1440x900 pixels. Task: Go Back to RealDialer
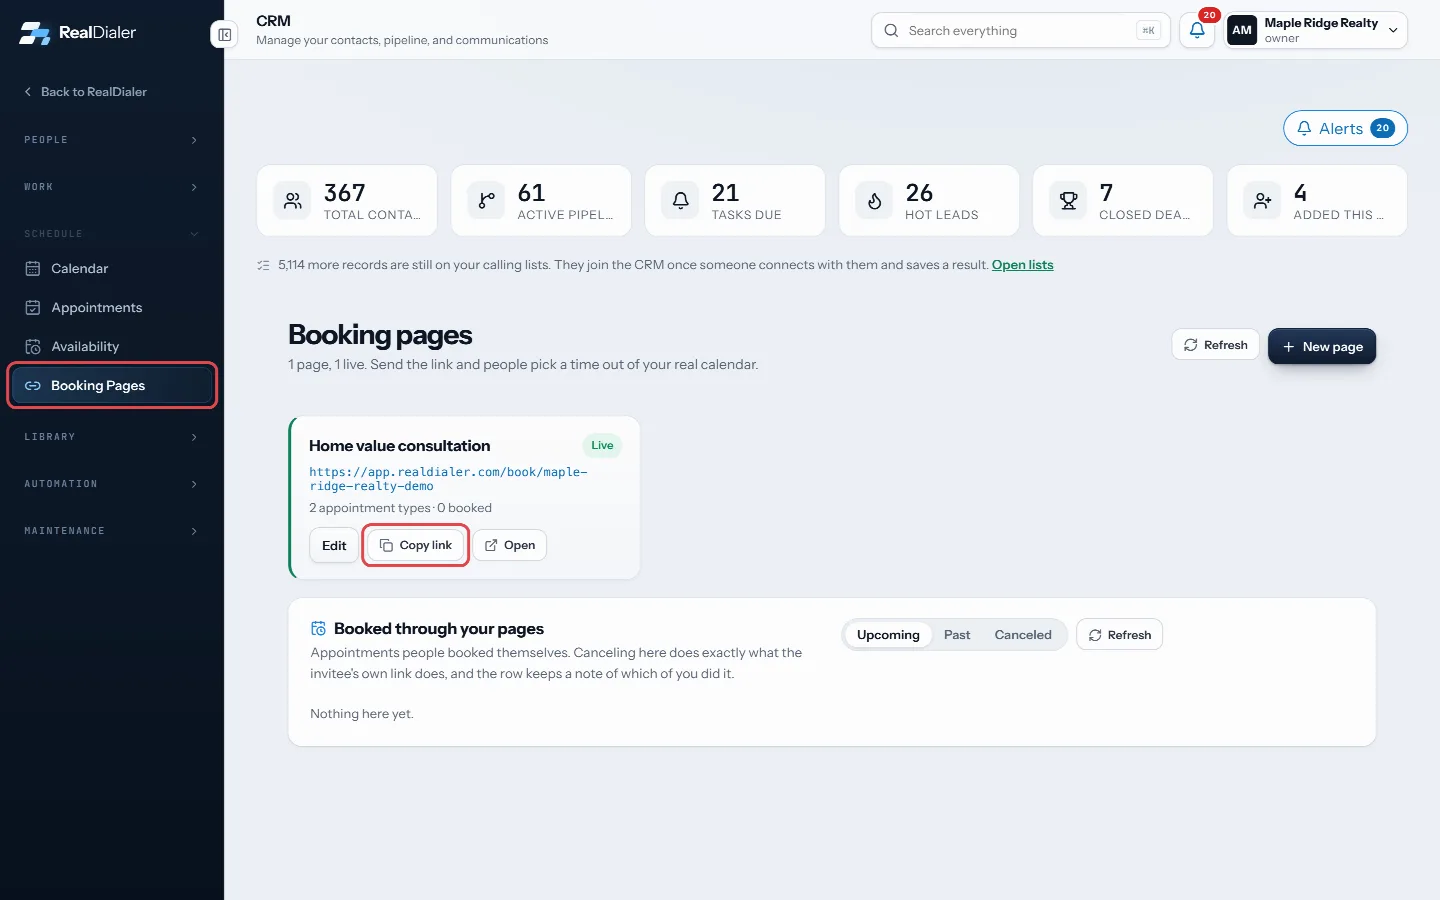85,92
